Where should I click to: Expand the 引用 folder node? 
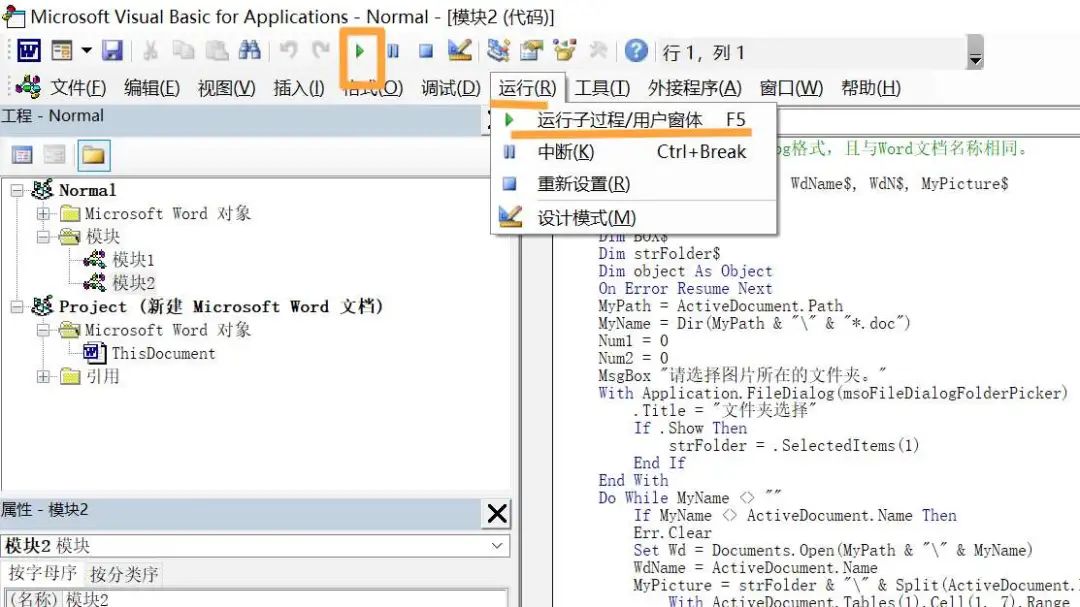coord(43,377)
